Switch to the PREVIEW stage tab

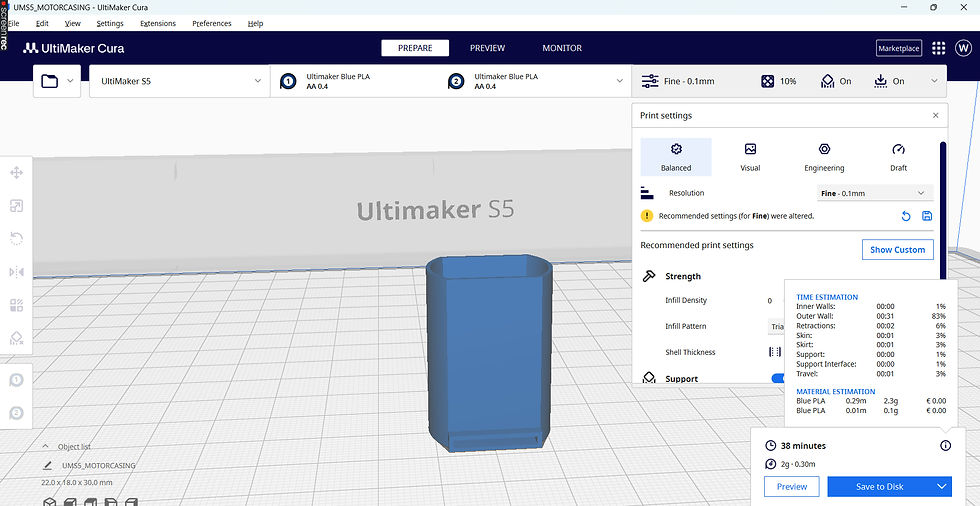[x=488, y=48]
